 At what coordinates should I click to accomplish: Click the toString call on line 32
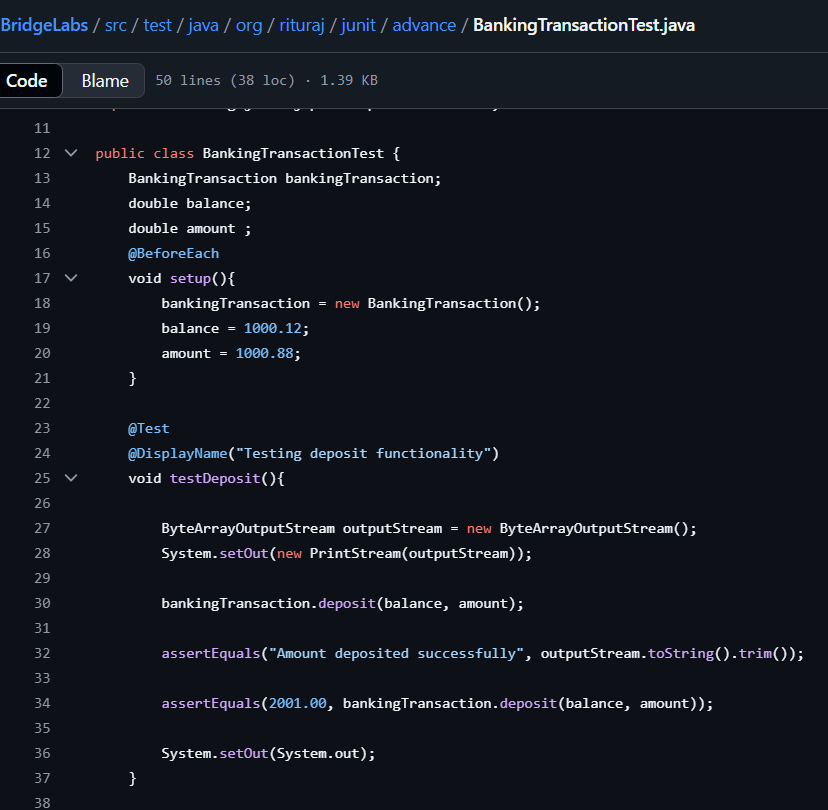click(681, 654)
